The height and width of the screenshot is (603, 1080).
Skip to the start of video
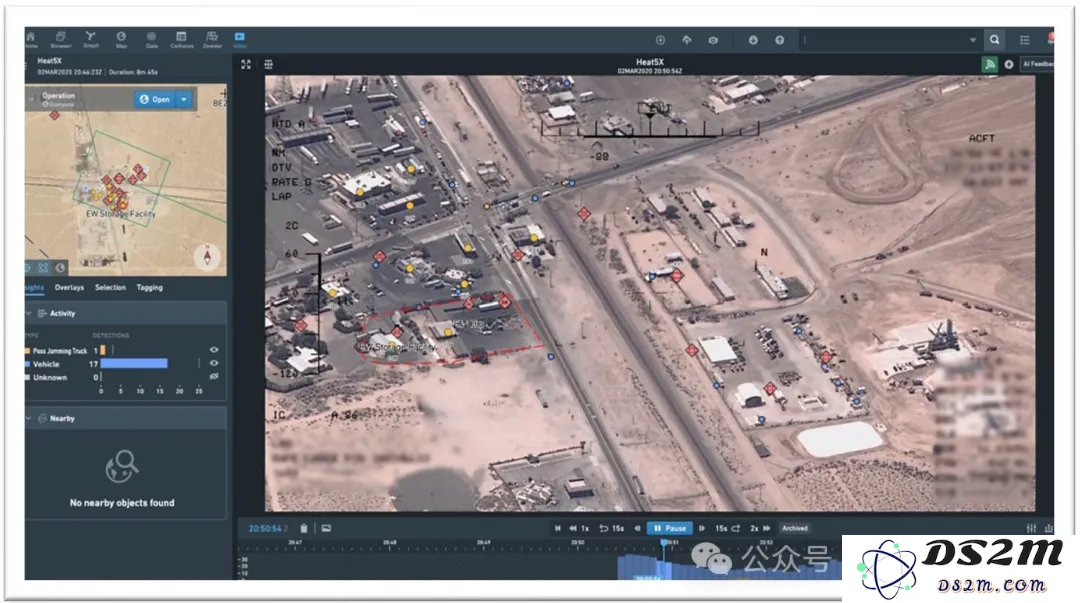(557, 529)
